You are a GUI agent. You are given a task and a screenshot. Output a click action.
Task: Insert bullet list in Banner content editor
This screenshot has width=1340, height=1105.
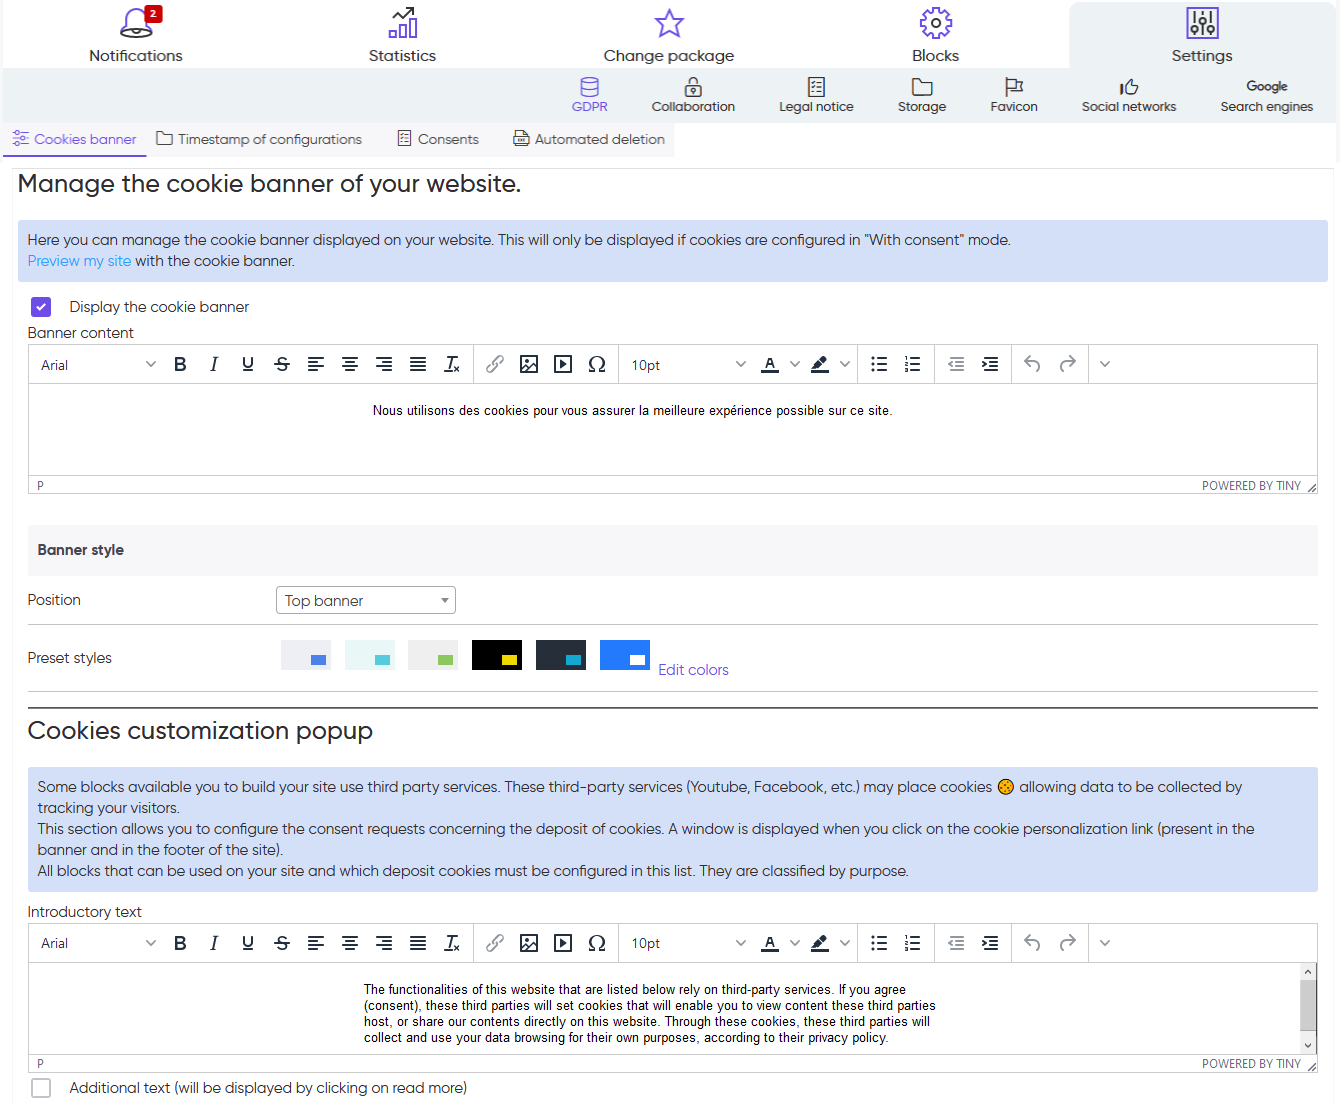click(x=879, y=364)
